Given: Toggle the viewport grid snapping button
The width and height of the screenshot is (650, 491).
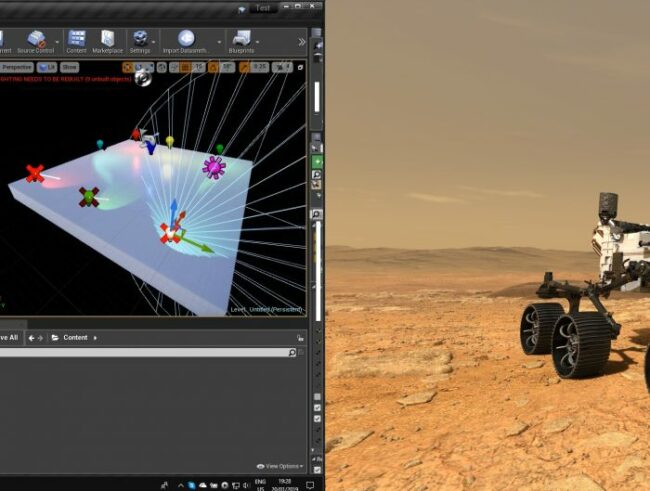Looking at the screenshot, I should (187, 67).
